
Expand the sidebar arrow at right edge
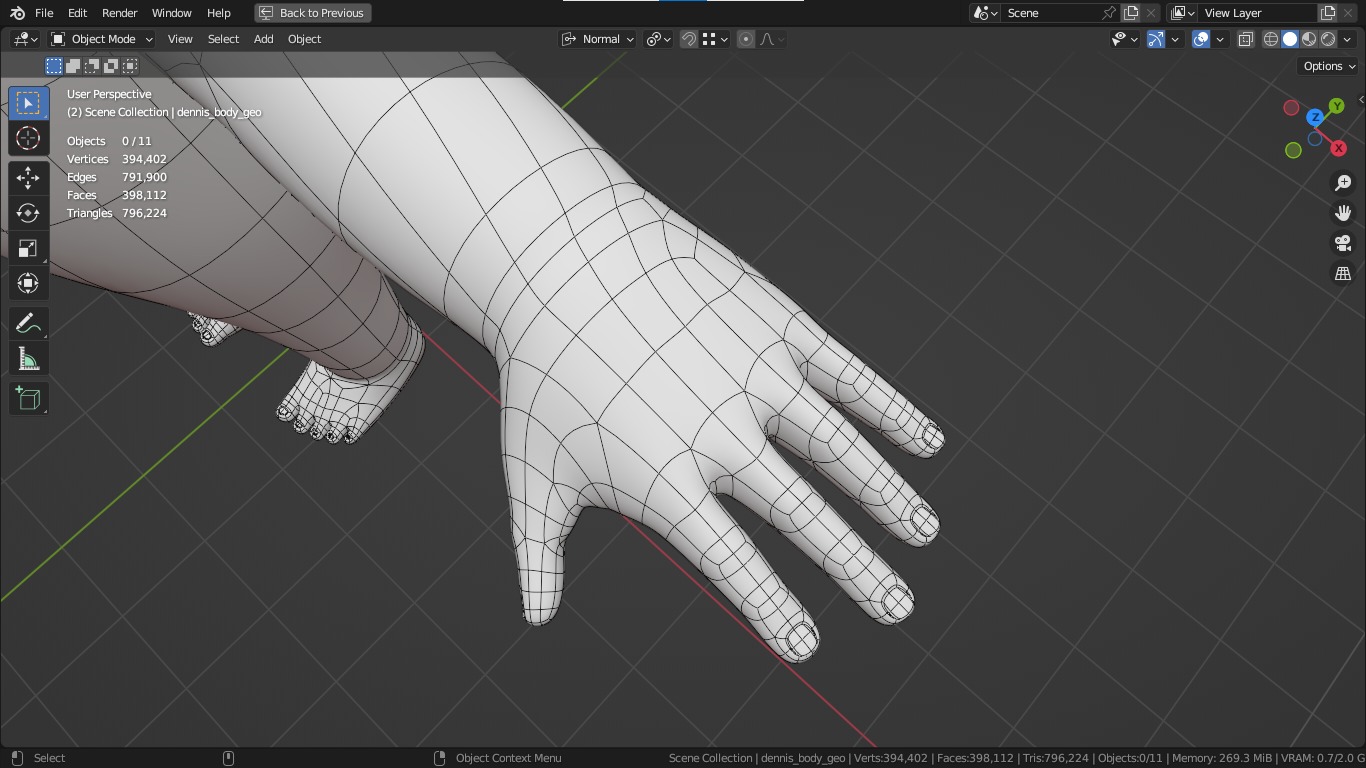1361,99
